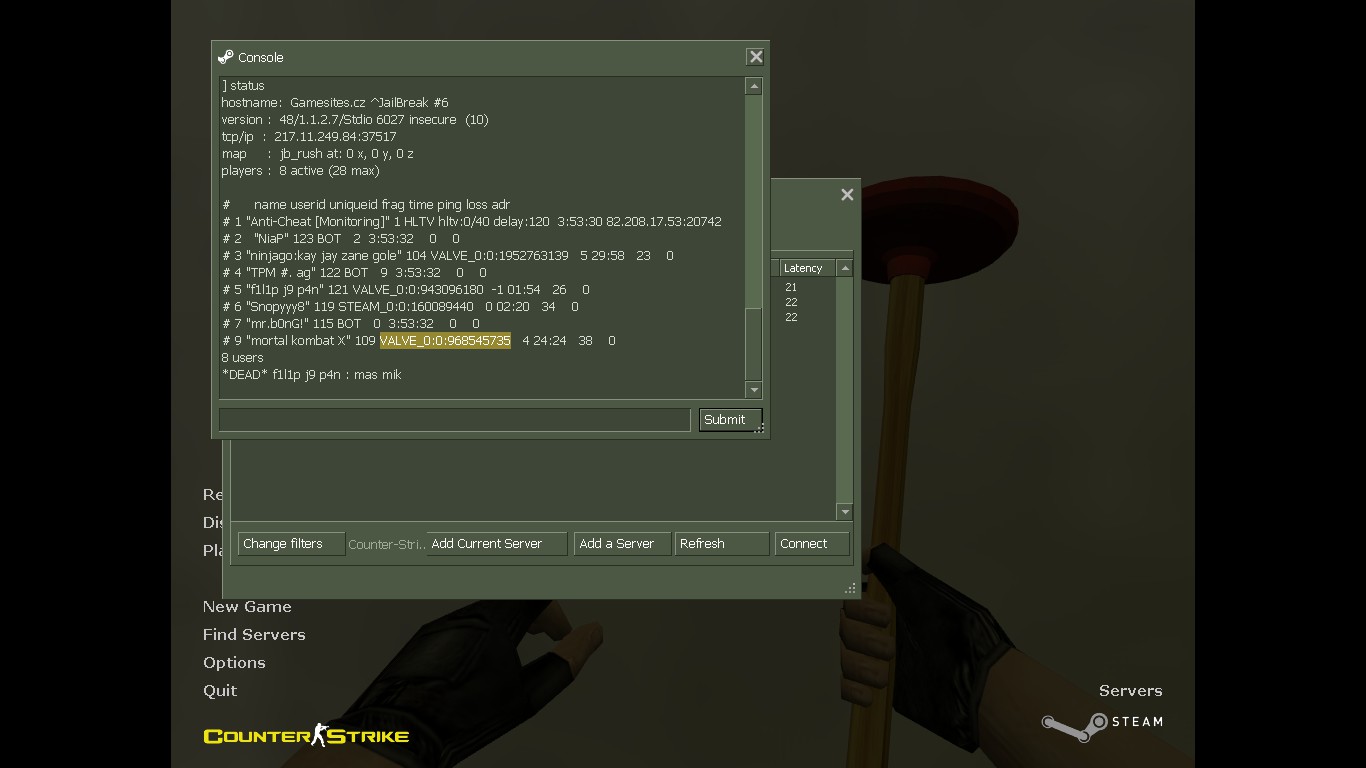
Task: Click the "ninjago:kay jay zane gole" row
Action: pos(447,256)
